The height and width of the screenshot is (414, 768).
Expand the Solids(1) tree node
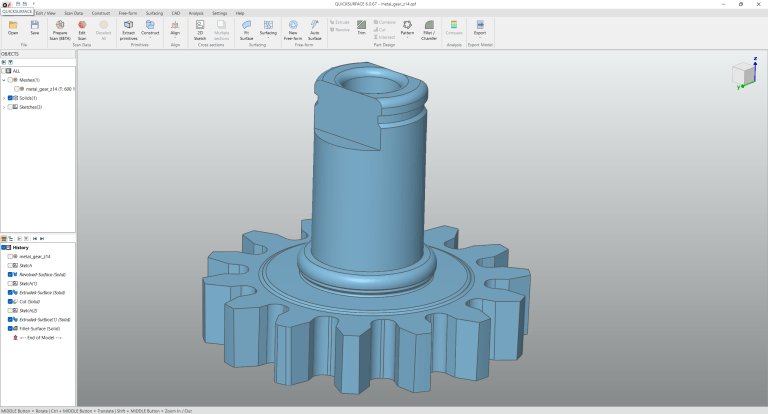[4, 98]
